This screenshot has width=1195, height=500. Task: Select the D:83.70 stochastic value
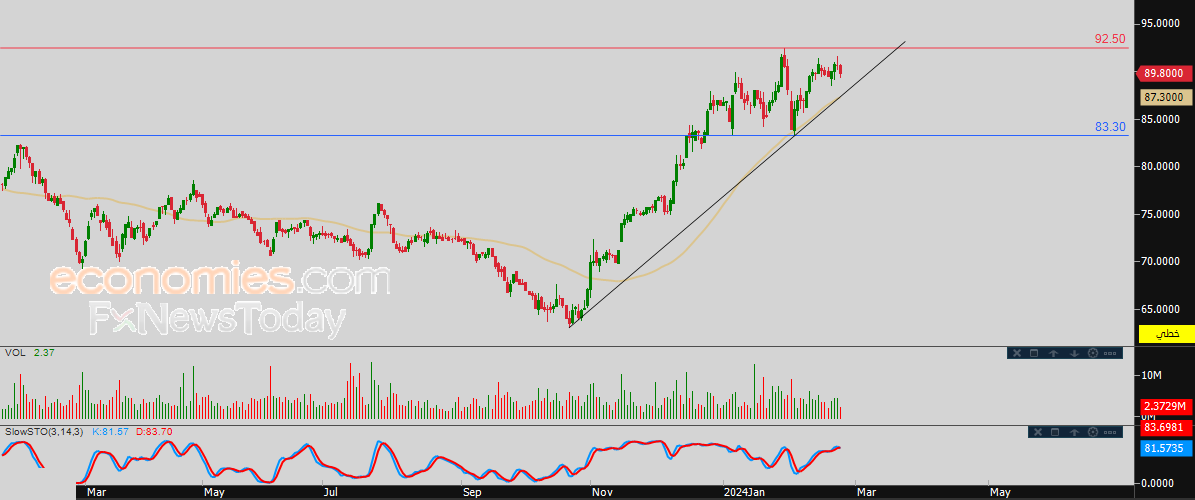155,432
